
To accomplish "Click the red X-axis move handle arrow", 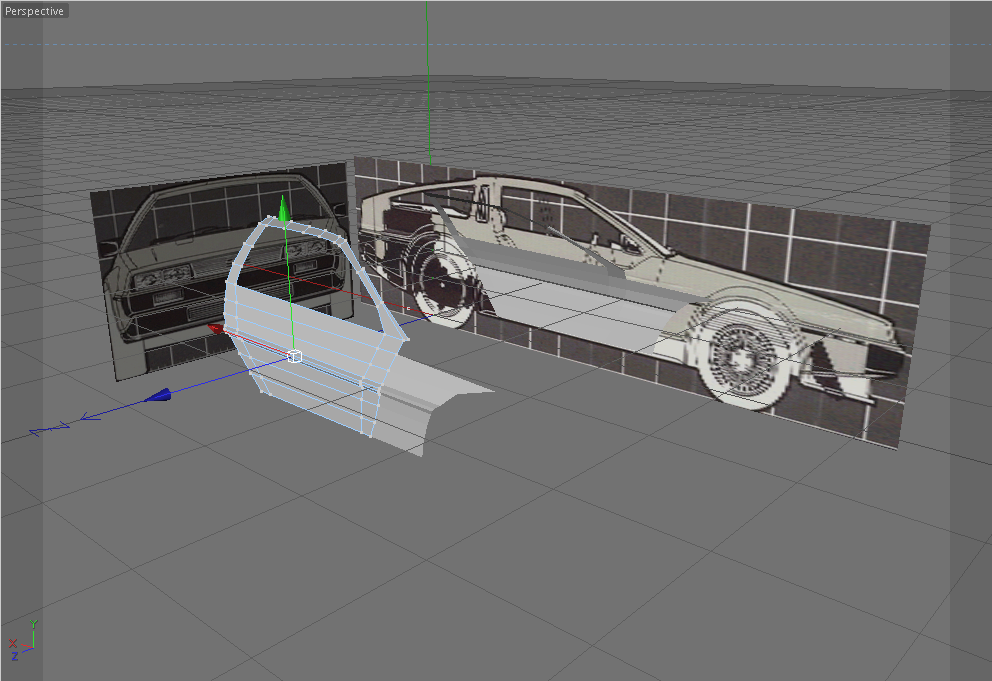I will (216, 328).
